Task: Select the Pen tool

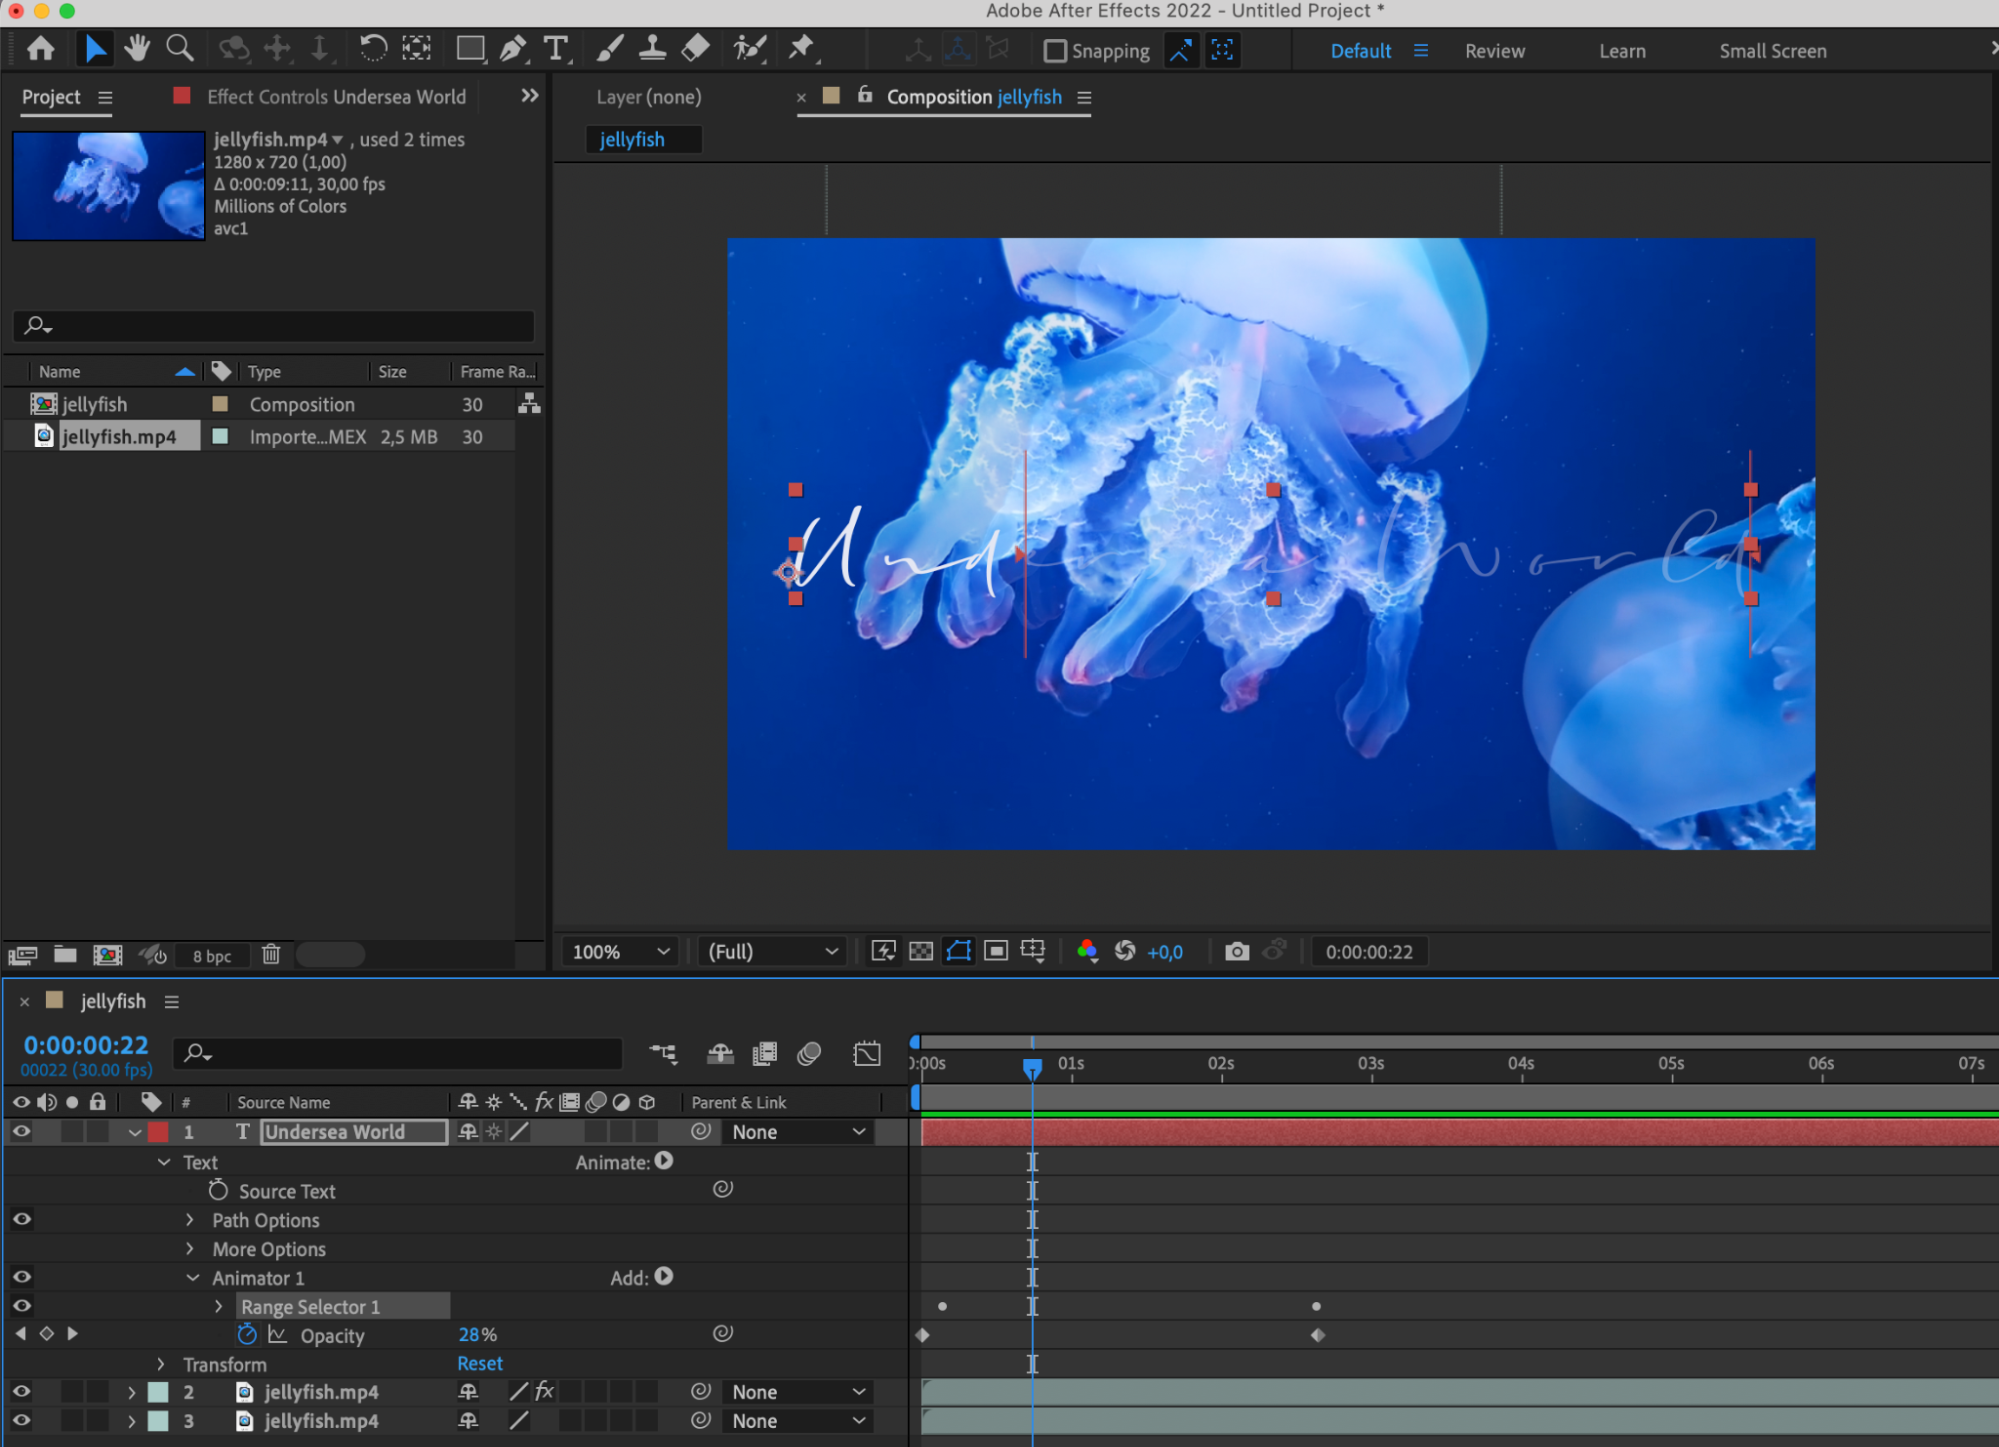Action: pos(512,49)
